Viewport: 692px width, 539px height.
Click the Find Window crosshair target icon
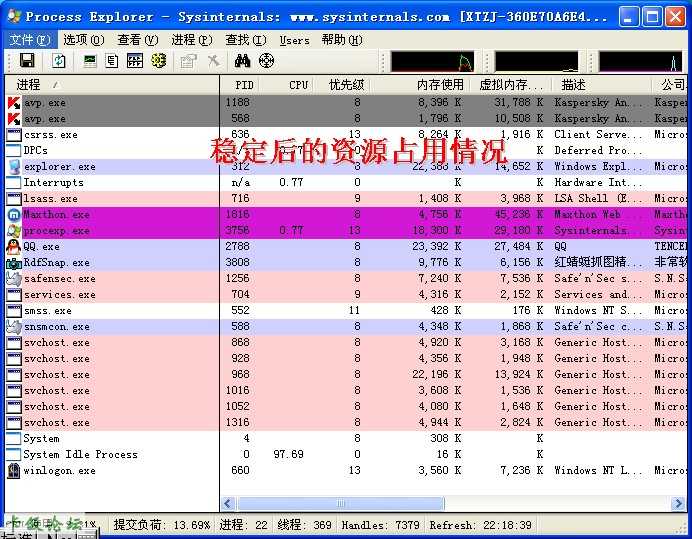tap(266, 60)
